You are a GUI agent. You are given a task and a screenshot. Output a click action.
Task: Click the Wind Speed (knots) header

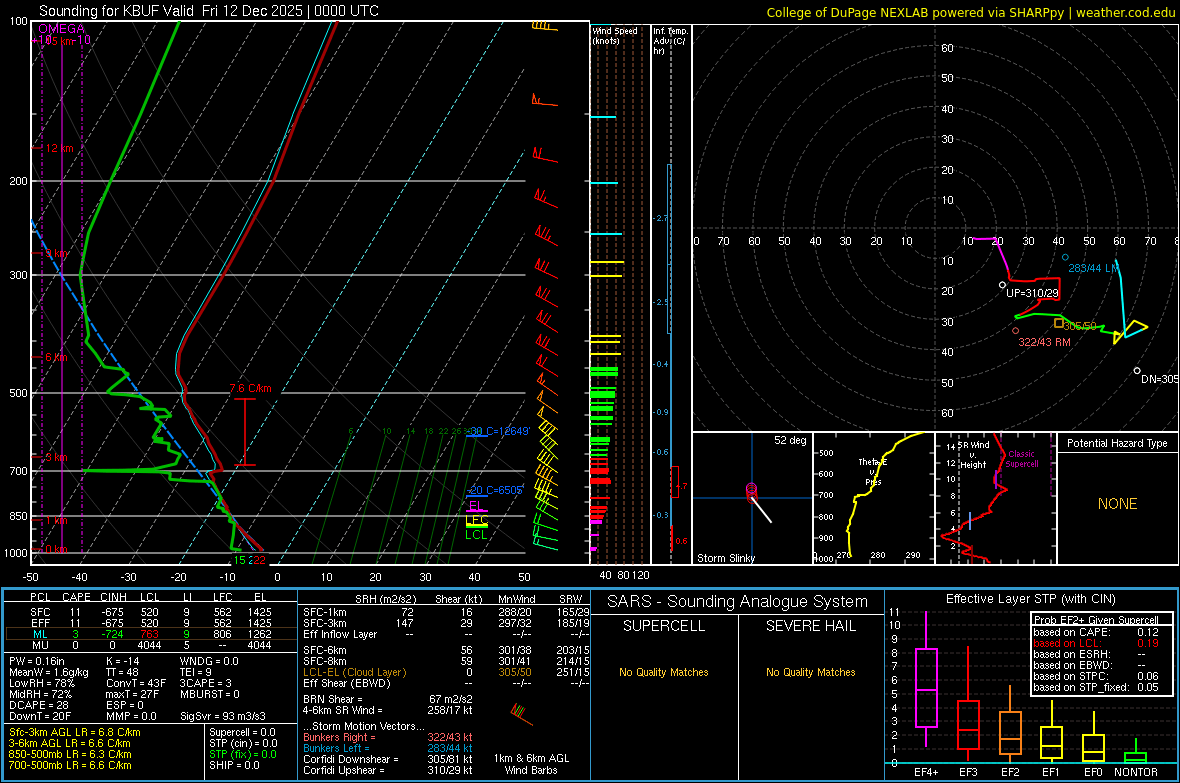[615, 35]
